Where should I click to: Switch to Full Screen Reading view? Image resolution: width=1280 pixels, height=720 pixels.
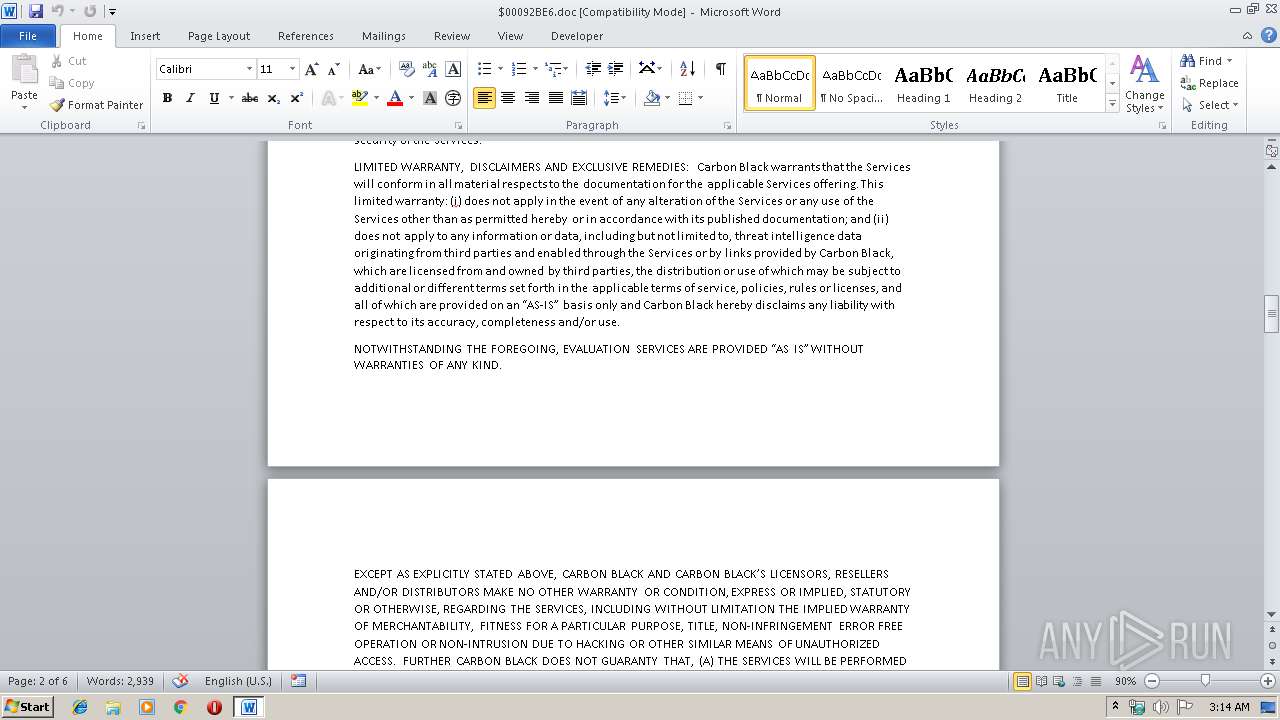pyautogui.click(x=1041, y=681)
